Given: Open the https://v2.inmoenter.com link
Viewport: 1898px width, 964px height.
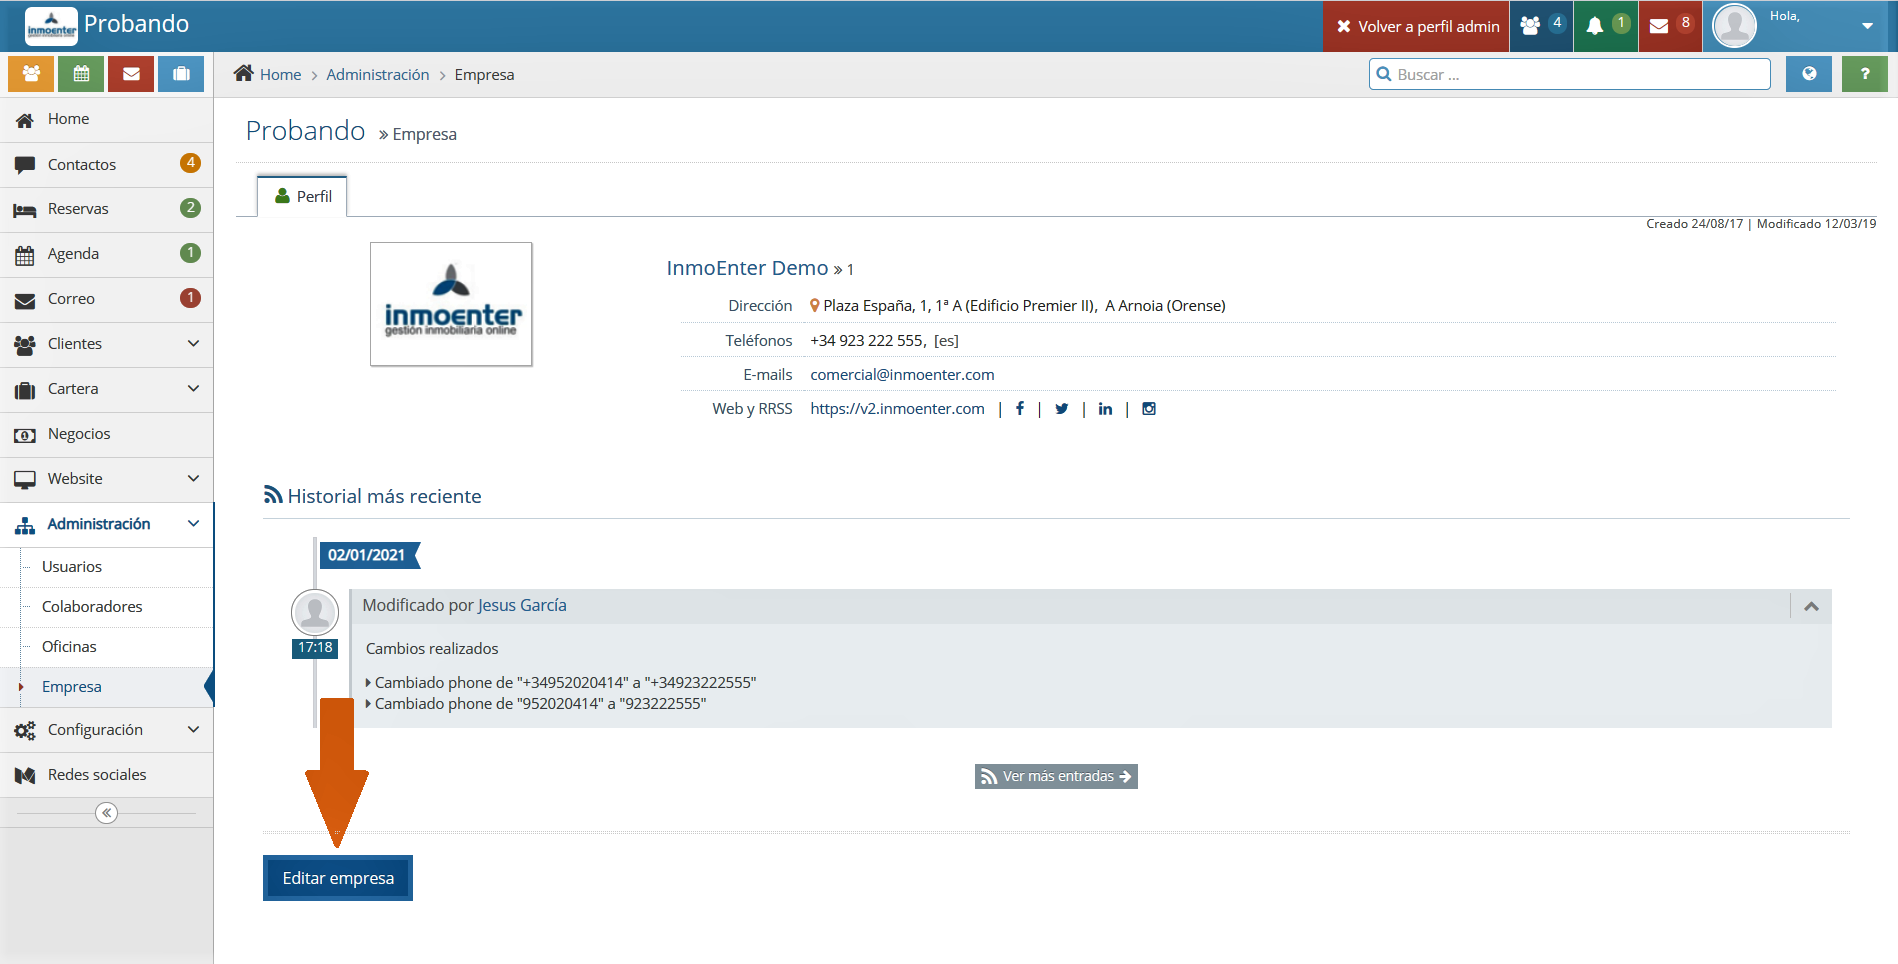Looking at the screenshot, I should pyautogui.click(x=897, y=408).
